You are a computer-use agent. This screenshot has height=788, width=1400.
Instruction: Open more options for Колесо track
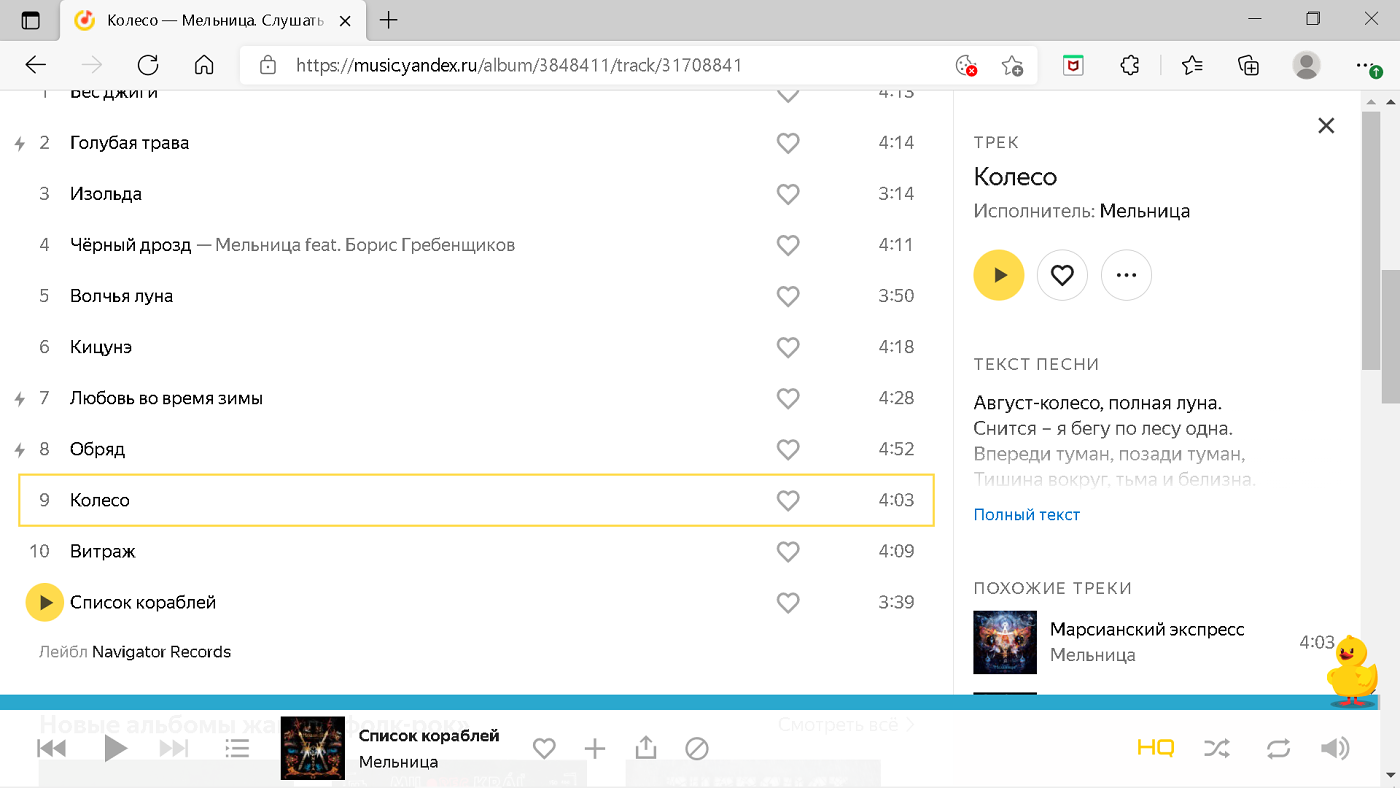pos(1126,275)
